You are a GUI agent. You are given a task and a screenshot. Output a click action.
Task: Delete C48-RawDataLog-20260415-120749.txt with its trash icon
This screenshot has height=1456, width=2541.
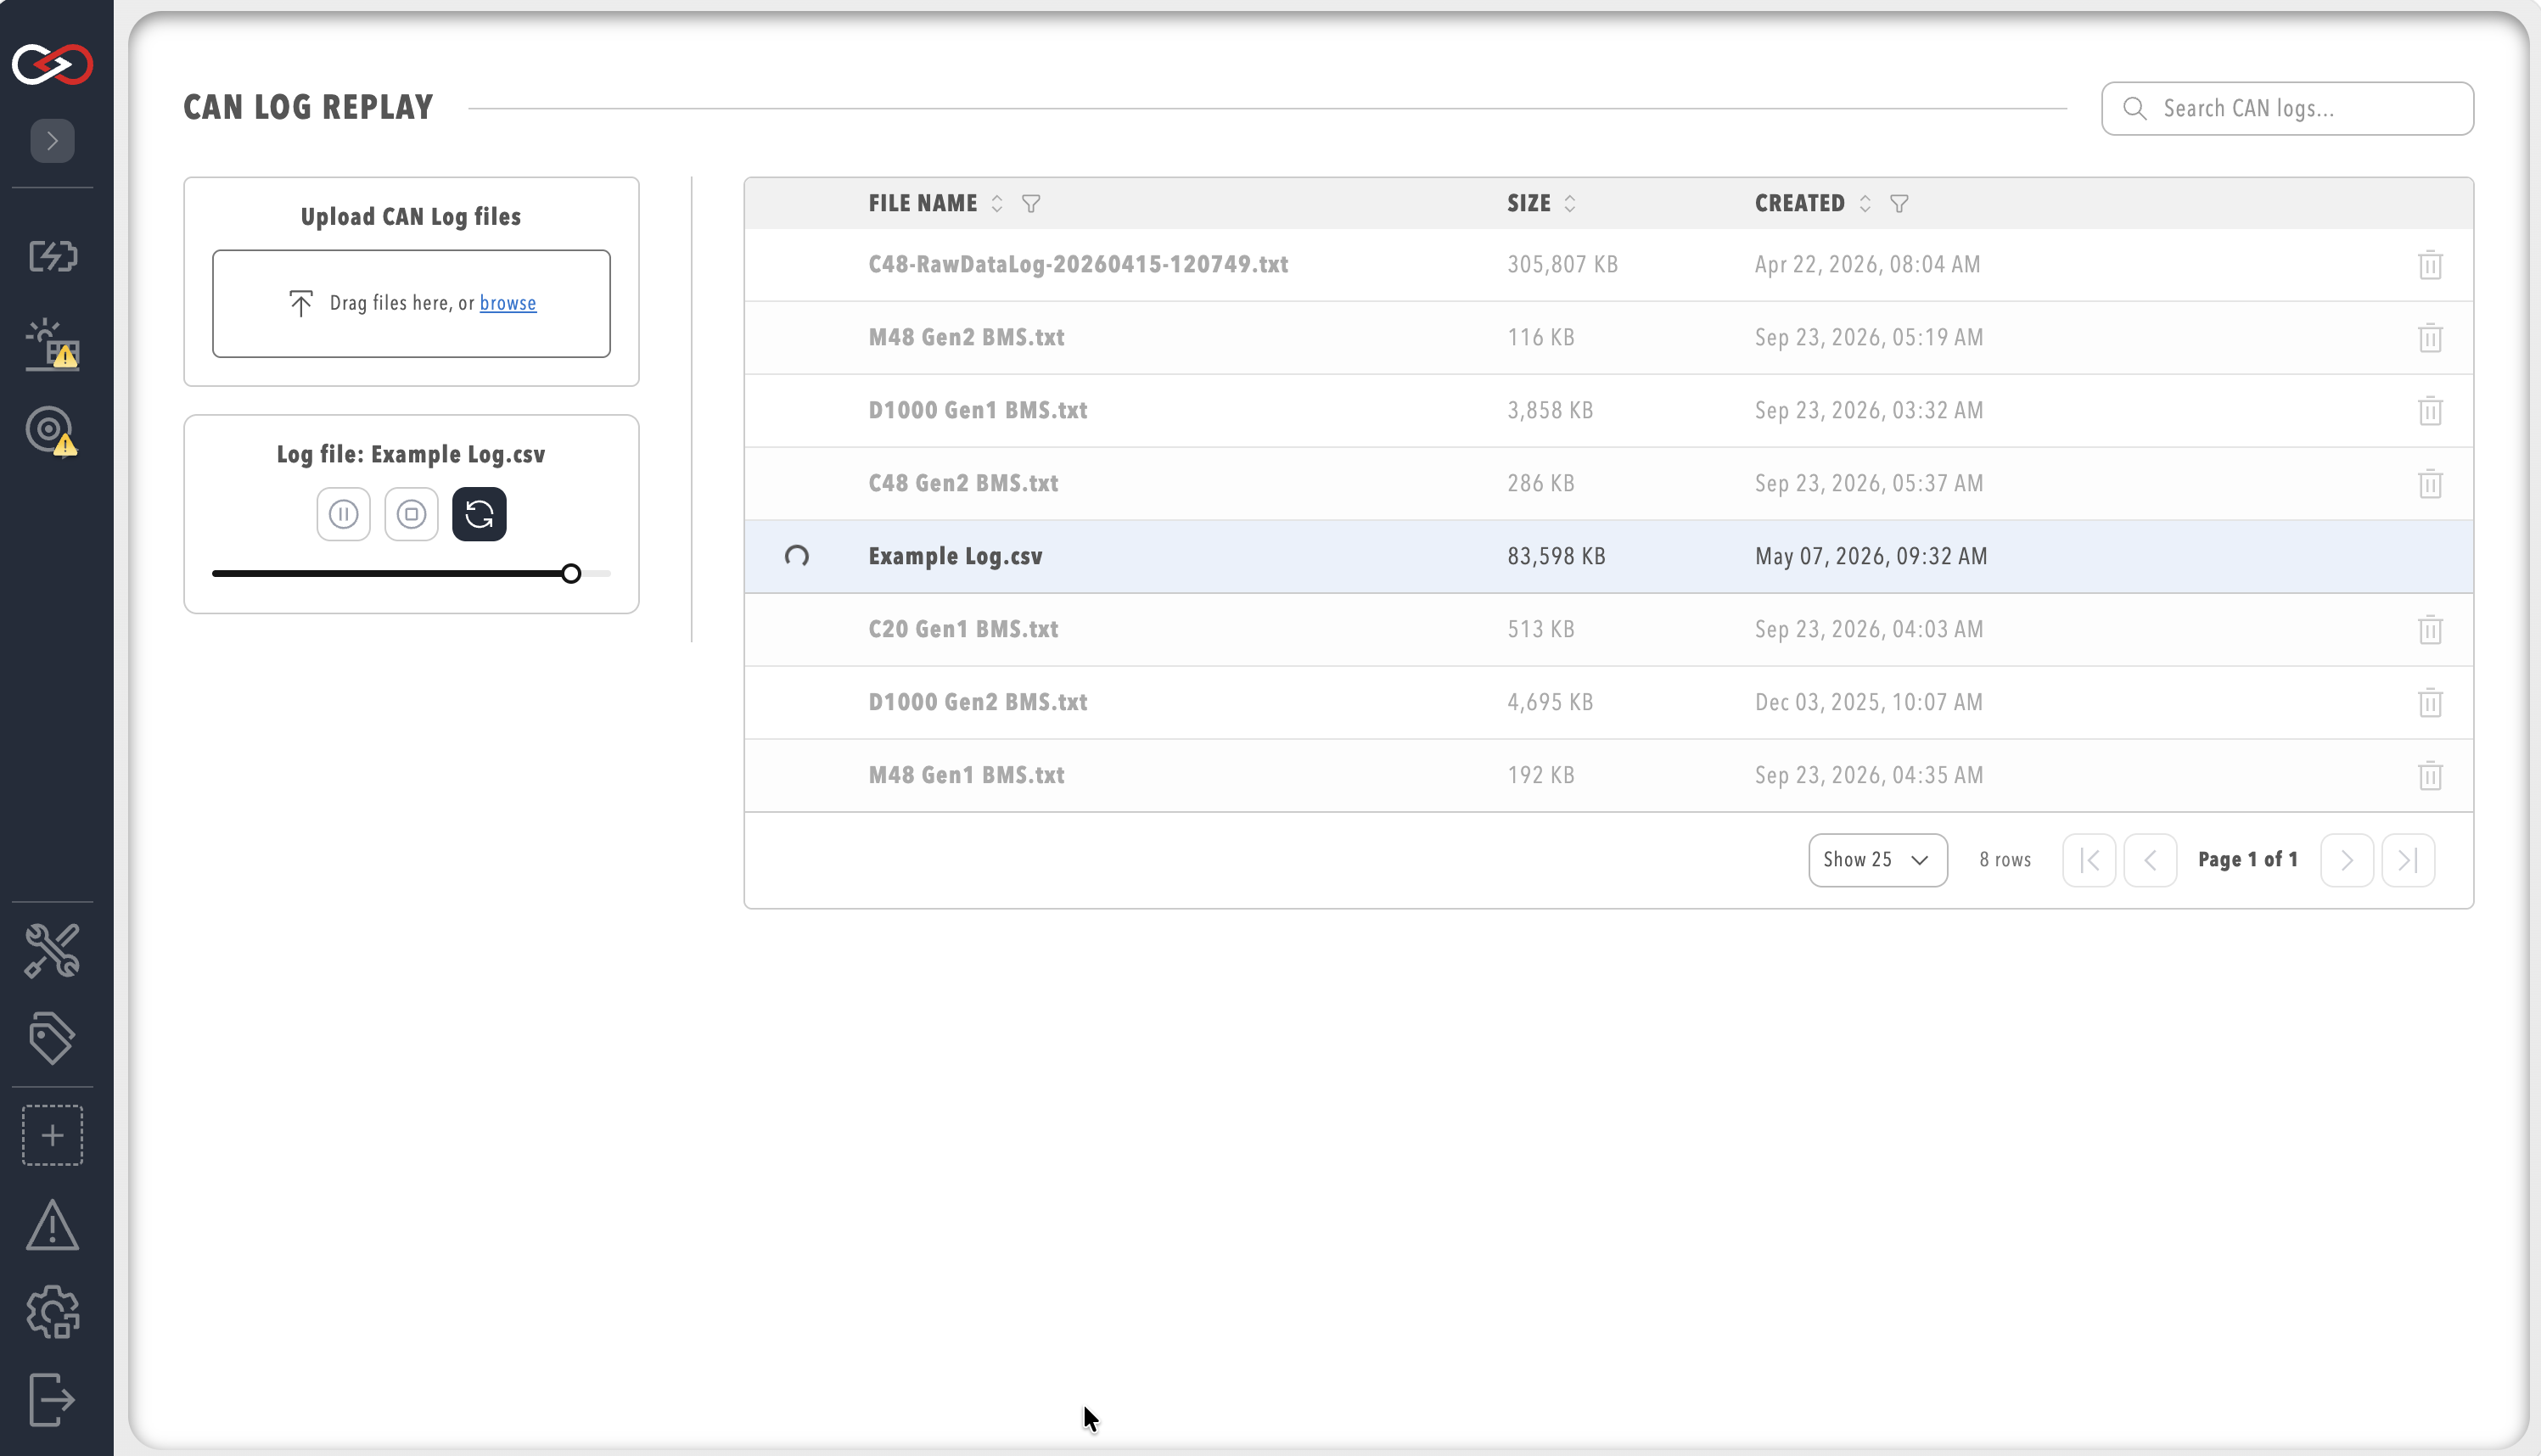click(2430, 265)
